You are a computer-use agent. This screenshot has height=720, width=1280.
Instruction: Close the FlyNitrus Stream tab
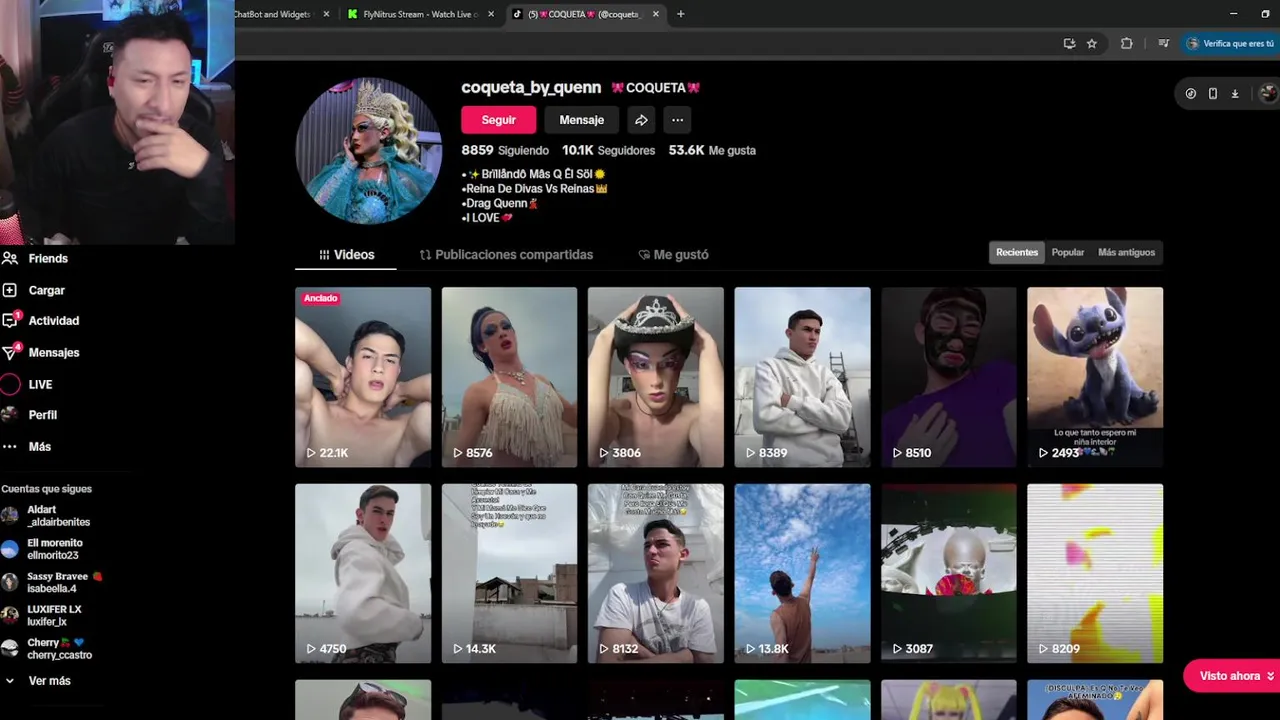[491, 14]
